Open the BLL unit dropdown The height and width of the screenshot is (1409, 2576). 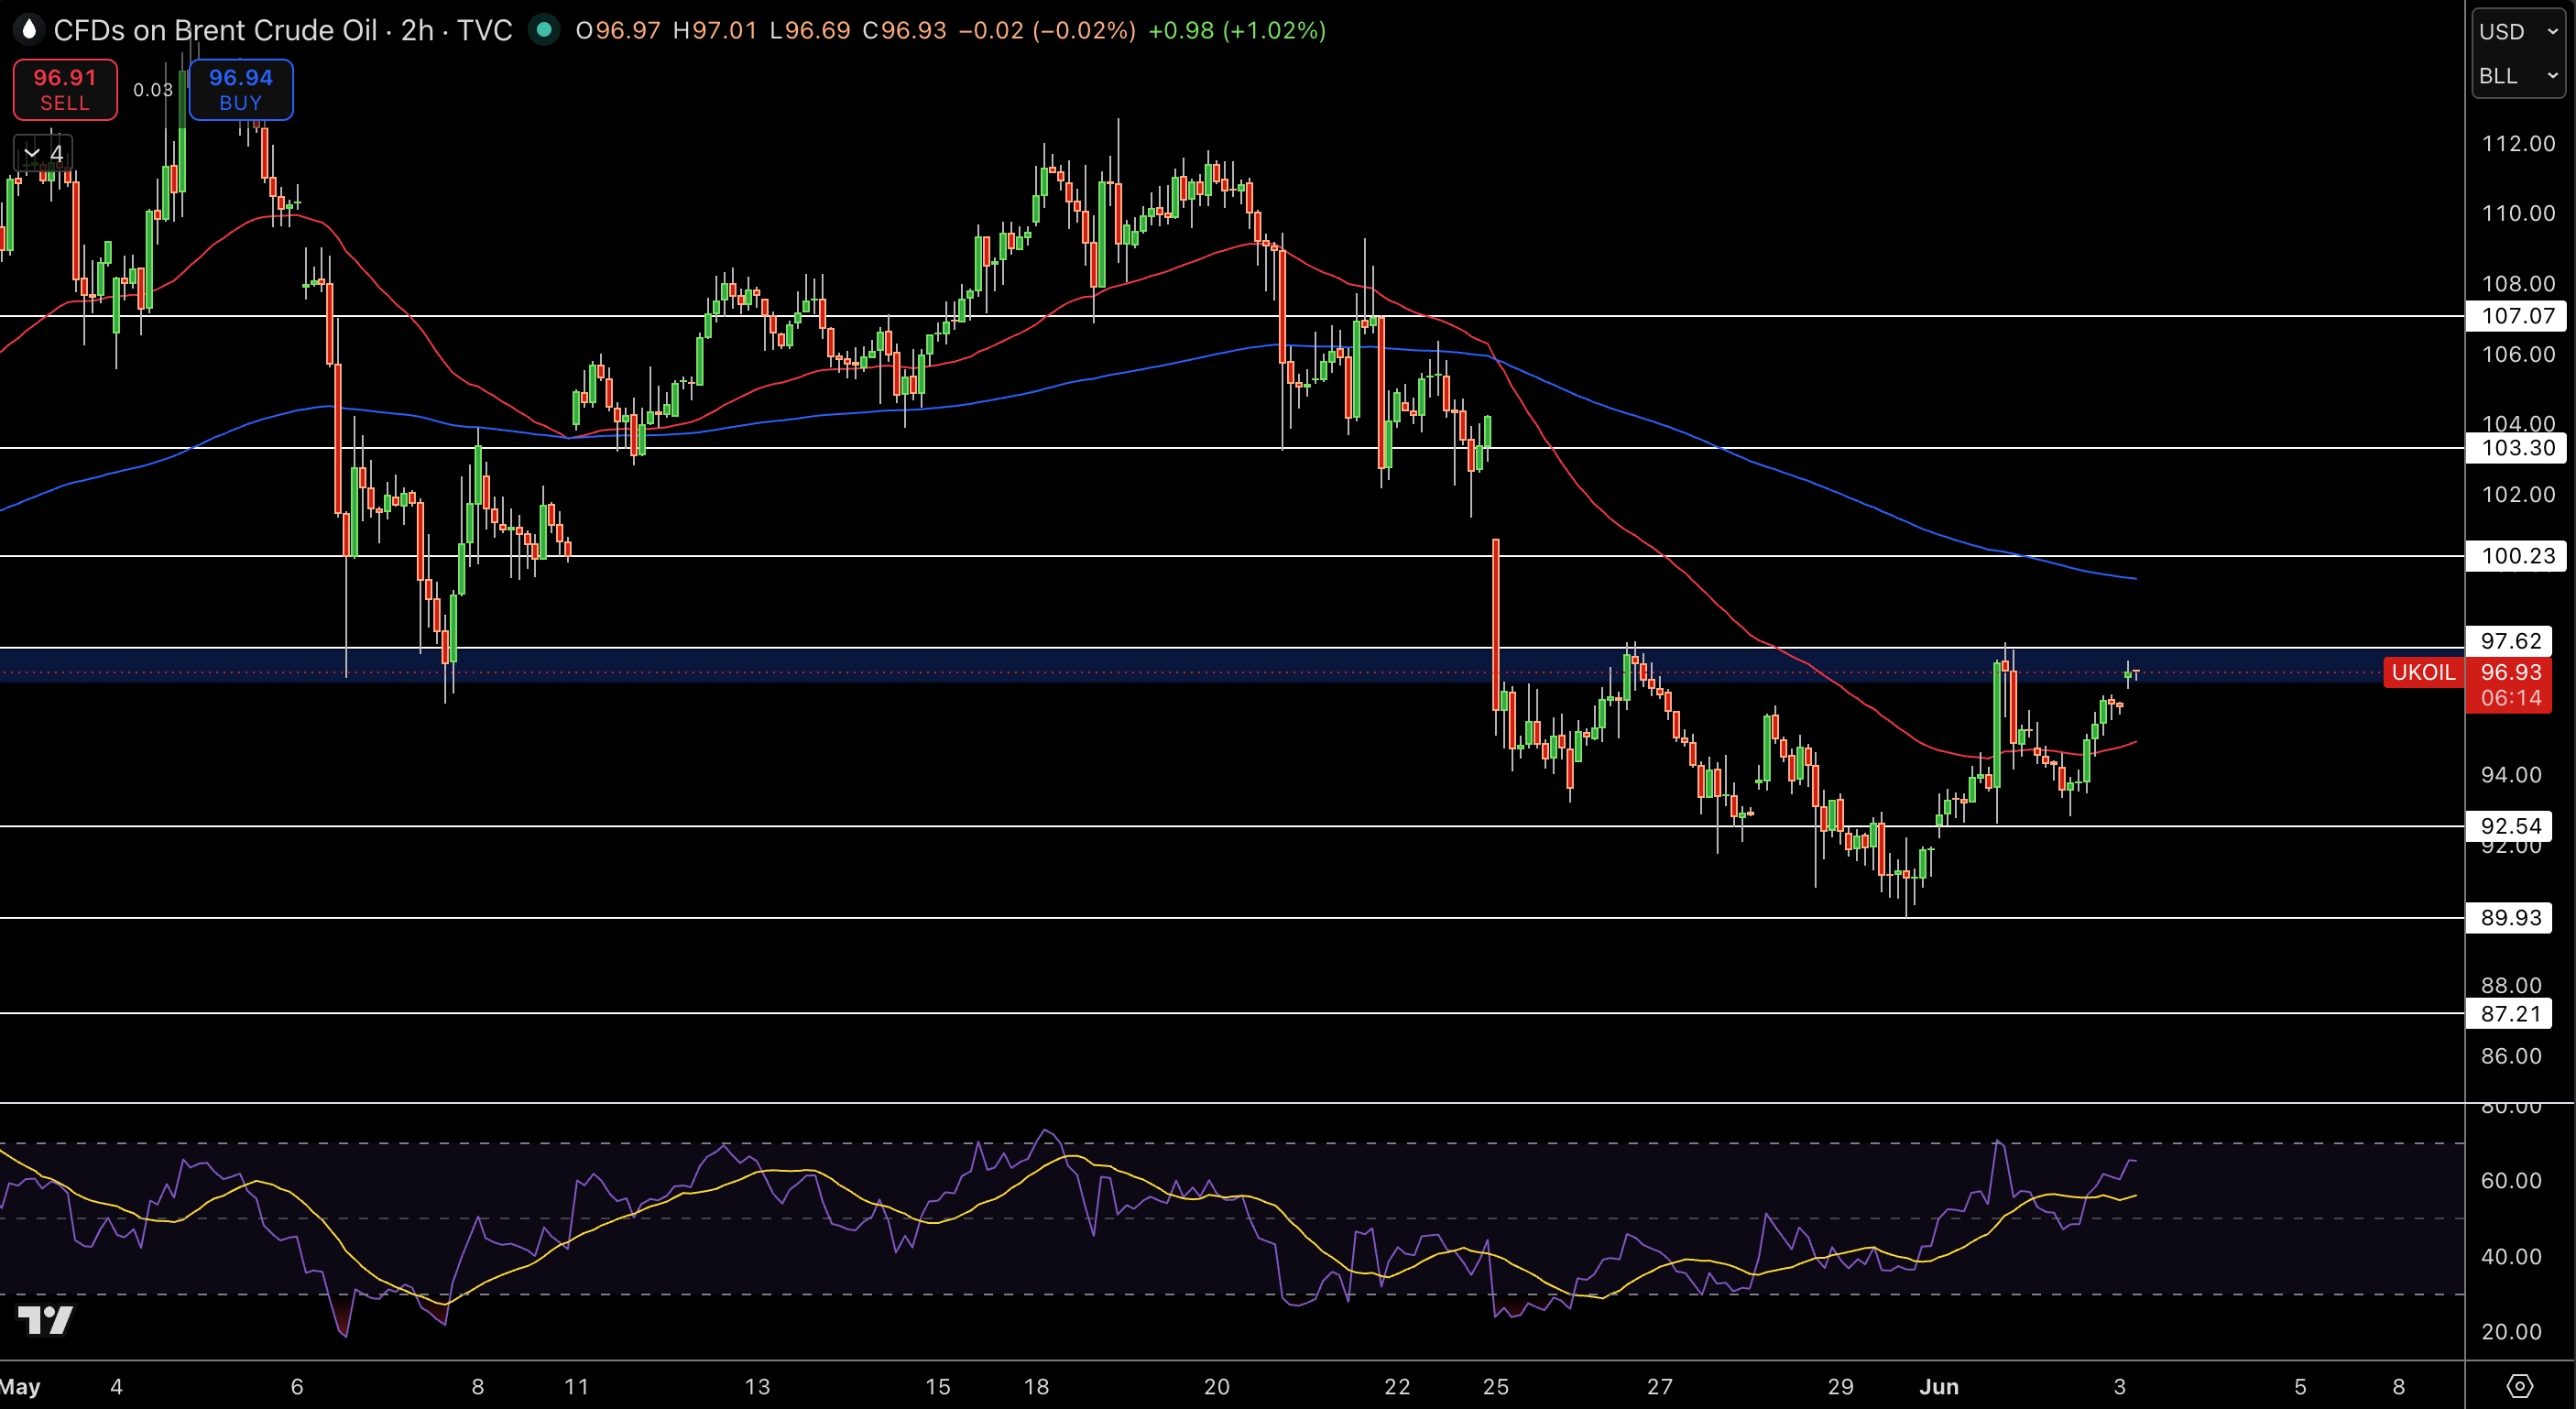click(x=2518, y=76)
